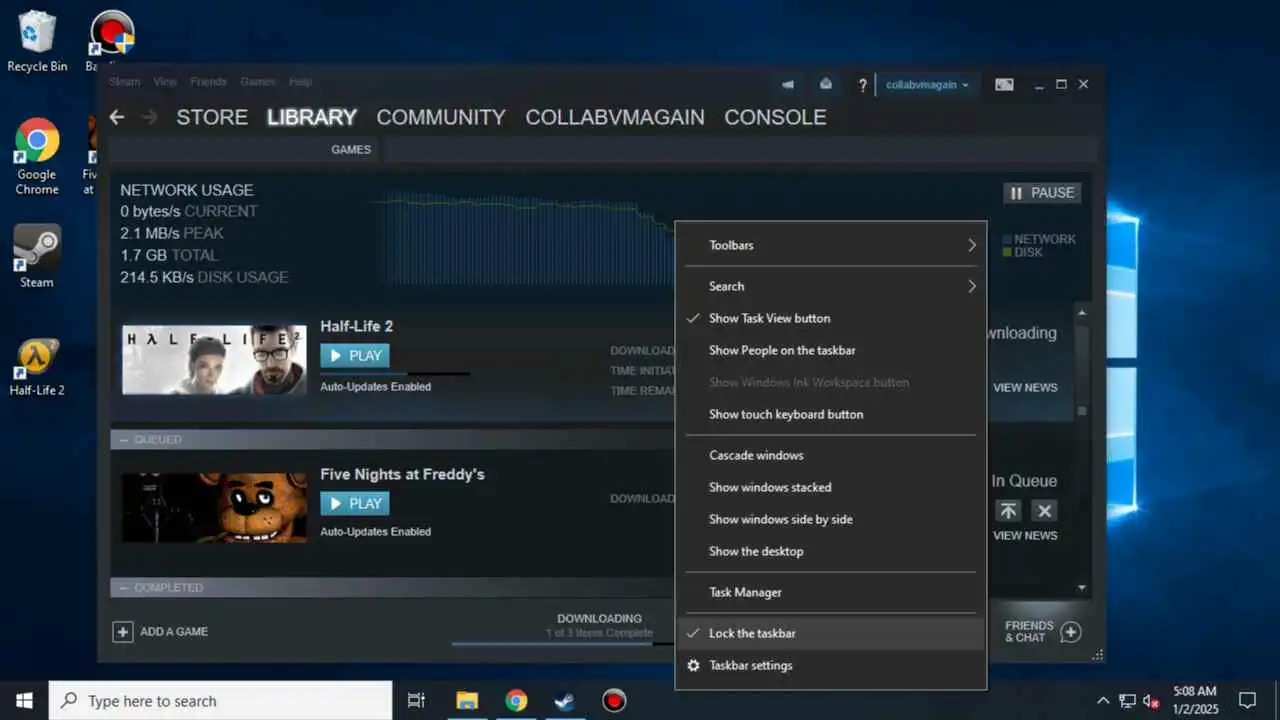
Task: Click the Steam forward arrow
Action: point(150,117)
